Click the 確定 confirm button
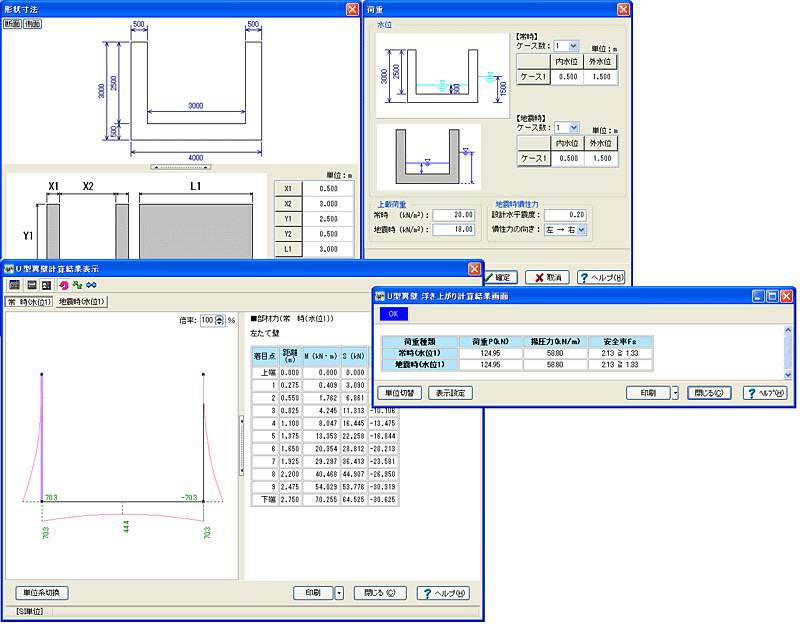 tap(500, 277)
